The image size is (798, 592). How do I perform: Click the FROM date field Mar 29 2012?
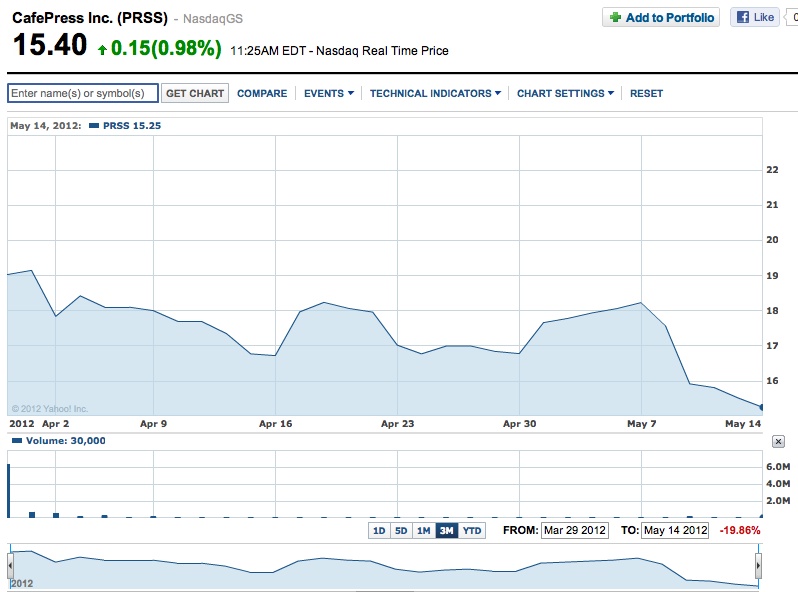(575, 530)
